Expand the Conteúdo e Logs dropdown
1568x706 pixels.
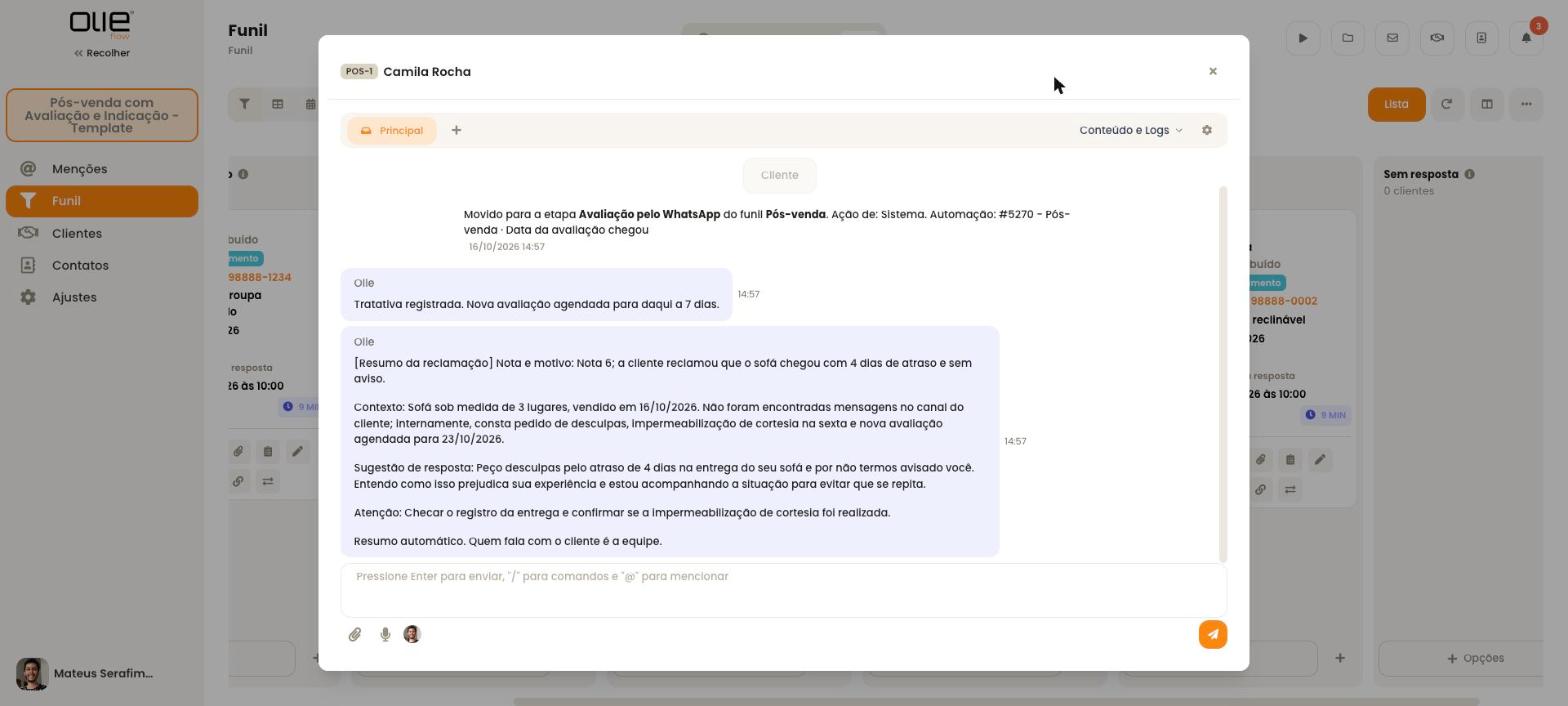pos(1131,130)
